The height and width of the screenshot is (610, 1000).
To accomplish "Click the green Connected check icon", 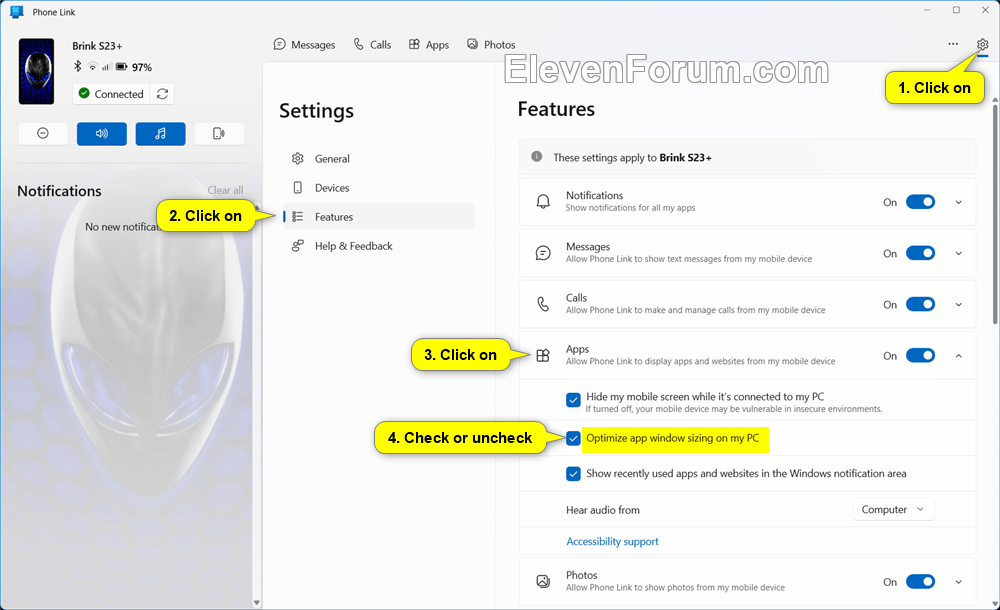I will [x=84, y=93].
